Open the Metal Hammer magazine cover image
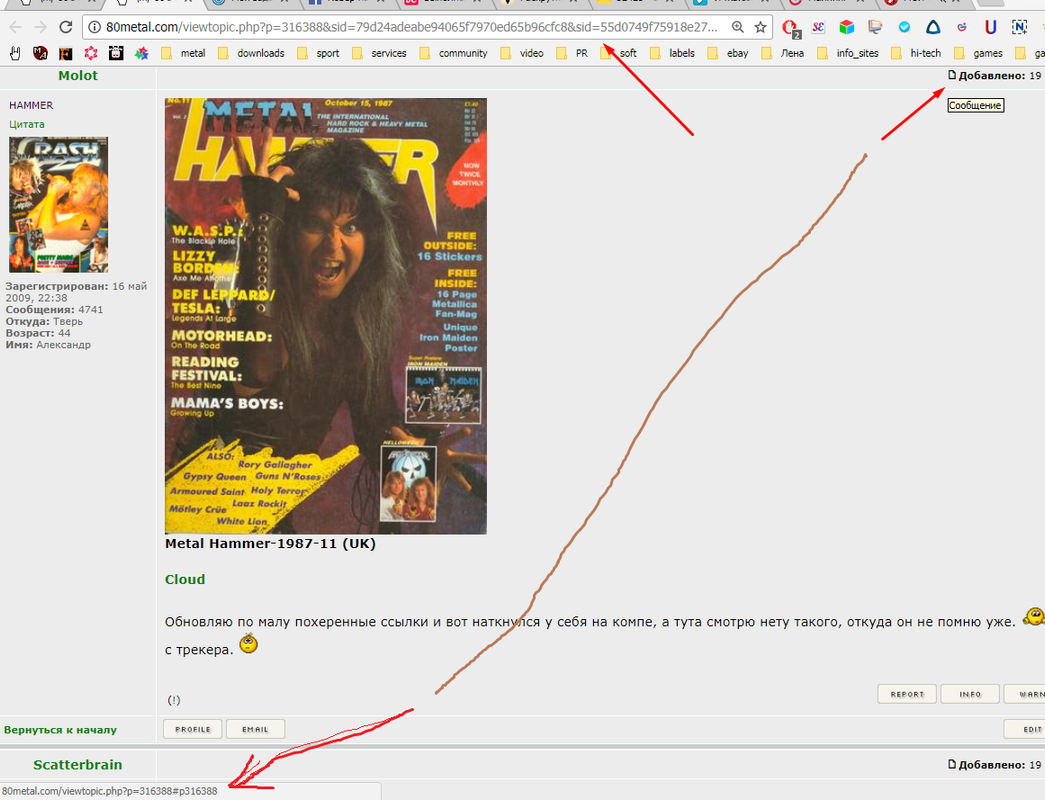Viewport: 1045px width, 800px height. 326,316
